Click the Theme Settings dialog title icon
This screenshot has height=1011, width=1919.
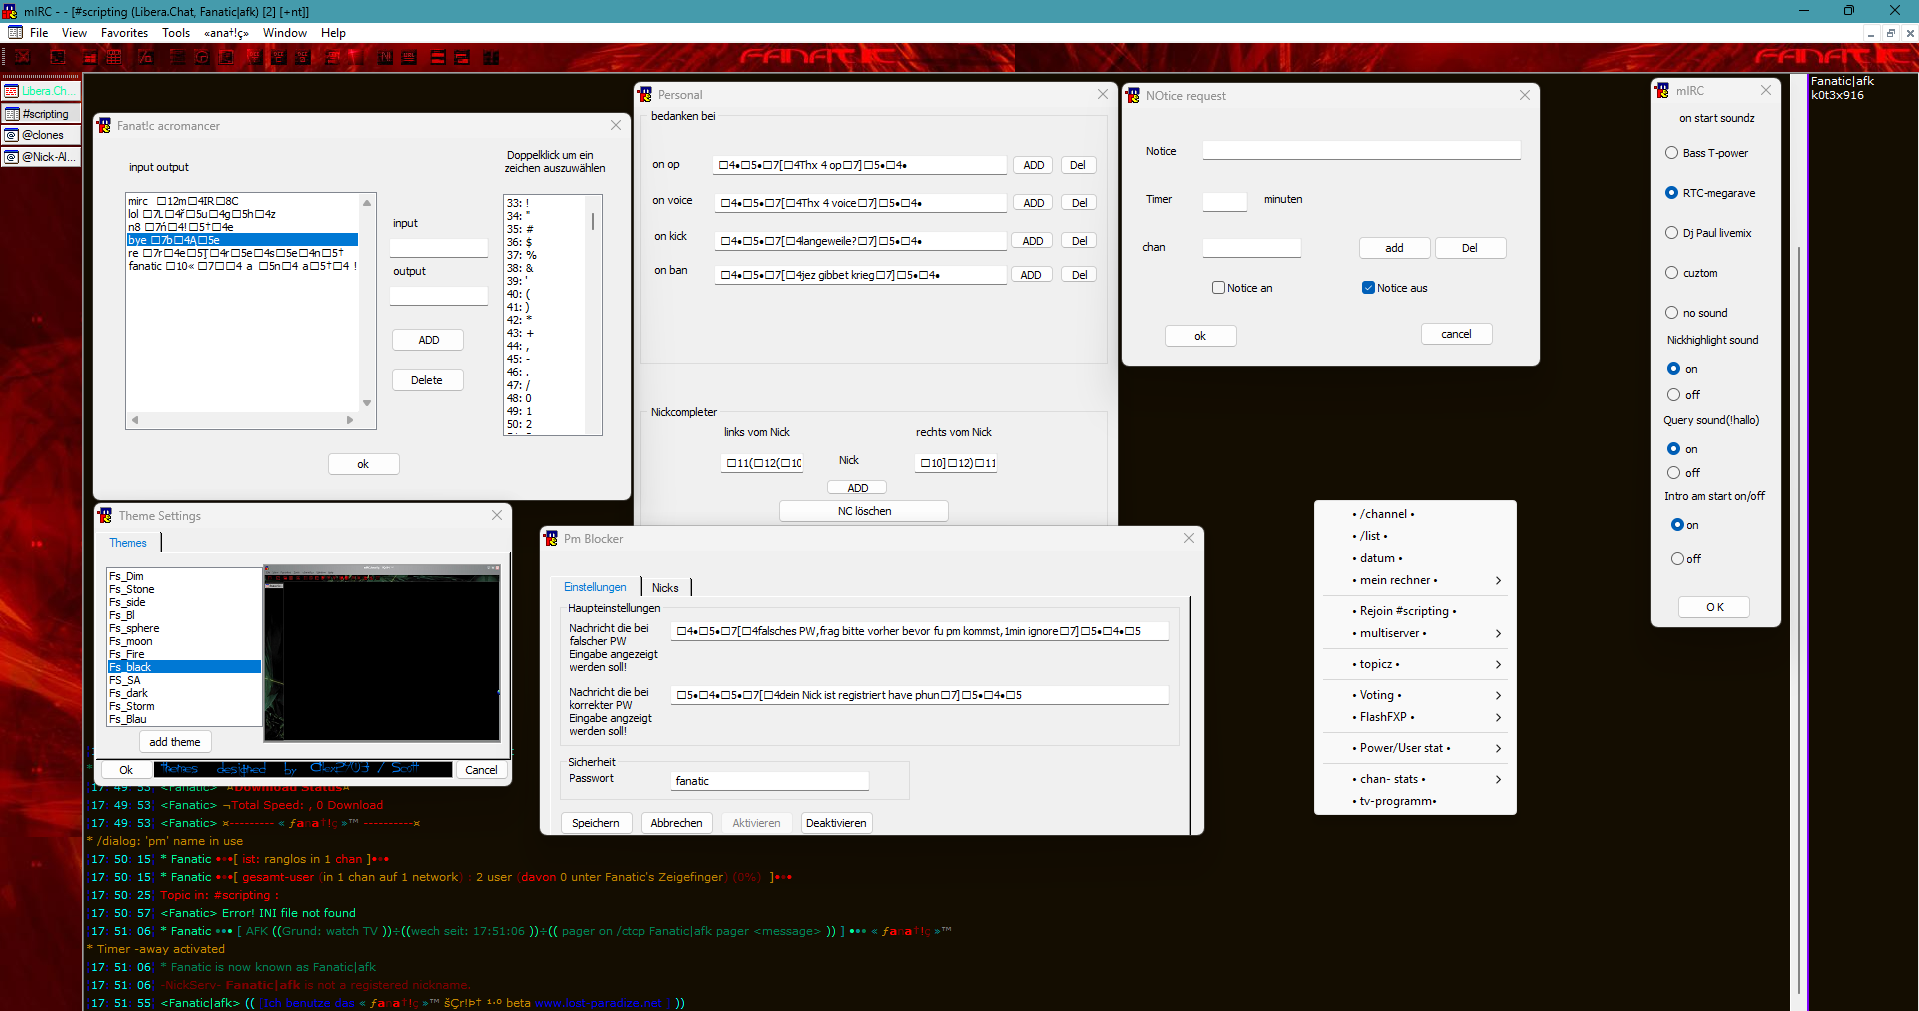coord(105,515)
